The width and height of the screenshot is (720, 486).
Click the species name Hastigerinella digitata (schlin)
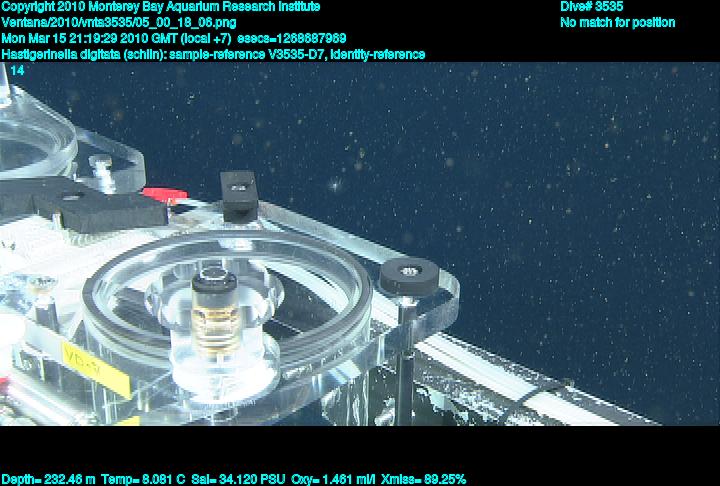click(x=84, y=55)
